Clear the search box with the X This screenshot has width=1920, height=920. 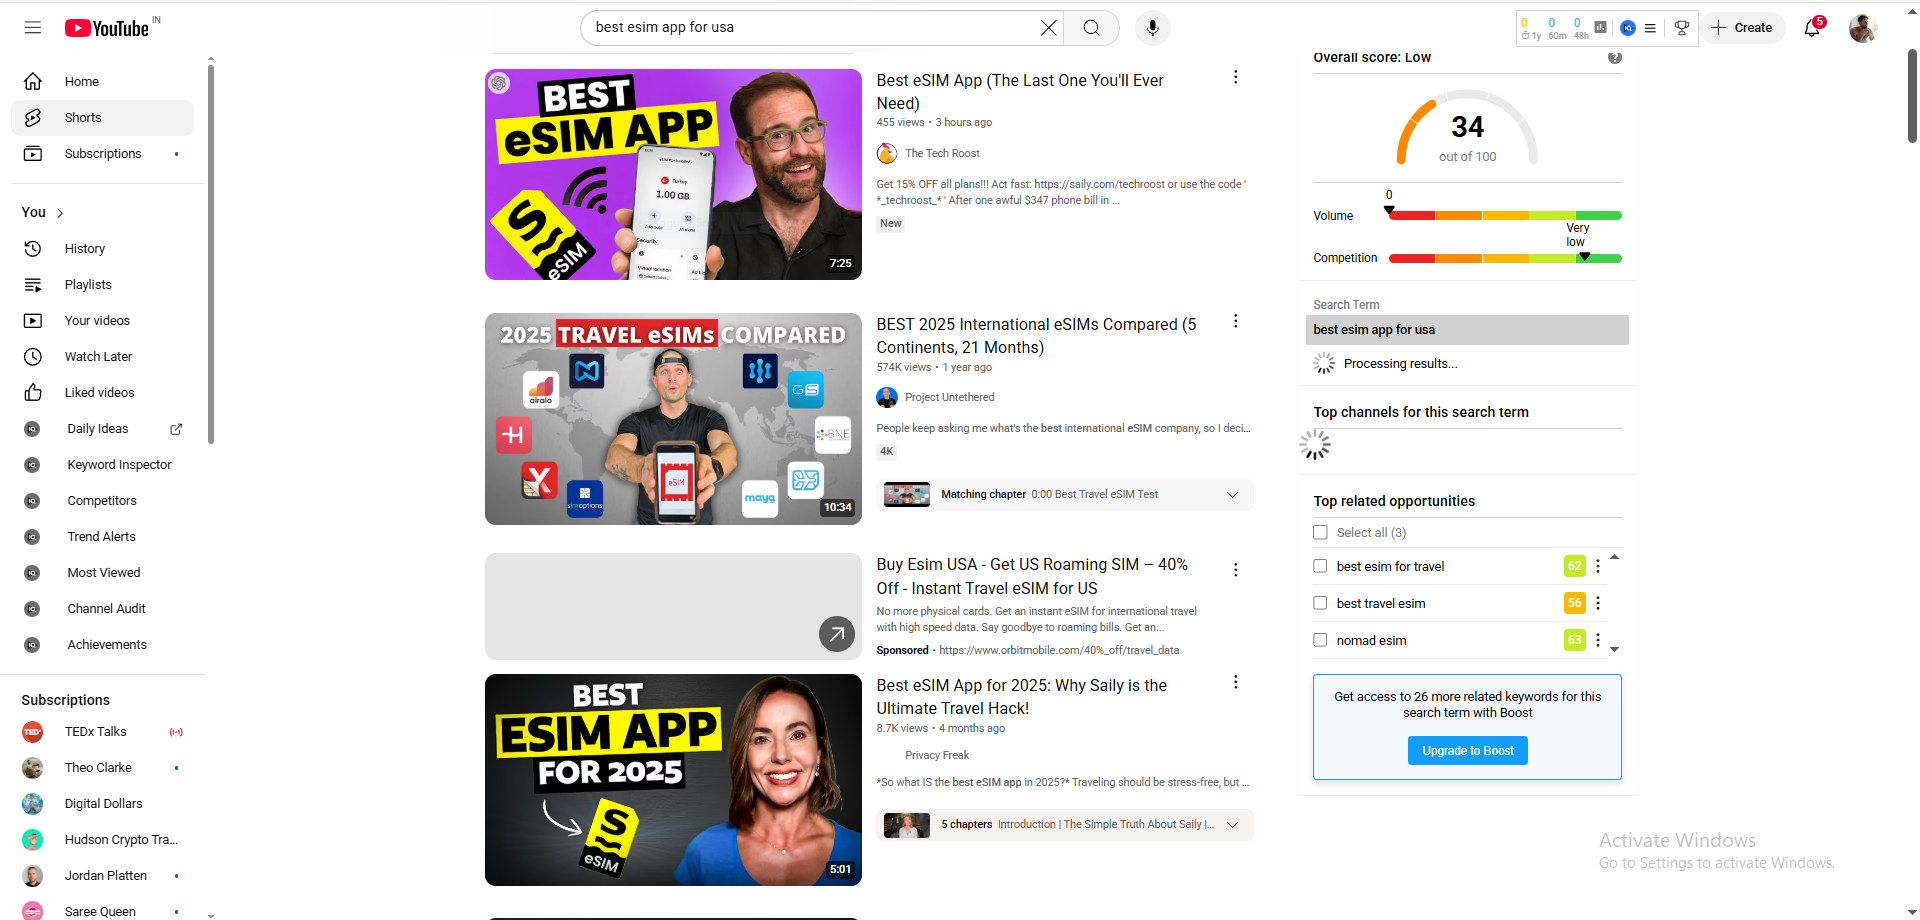coord(1048,28)
